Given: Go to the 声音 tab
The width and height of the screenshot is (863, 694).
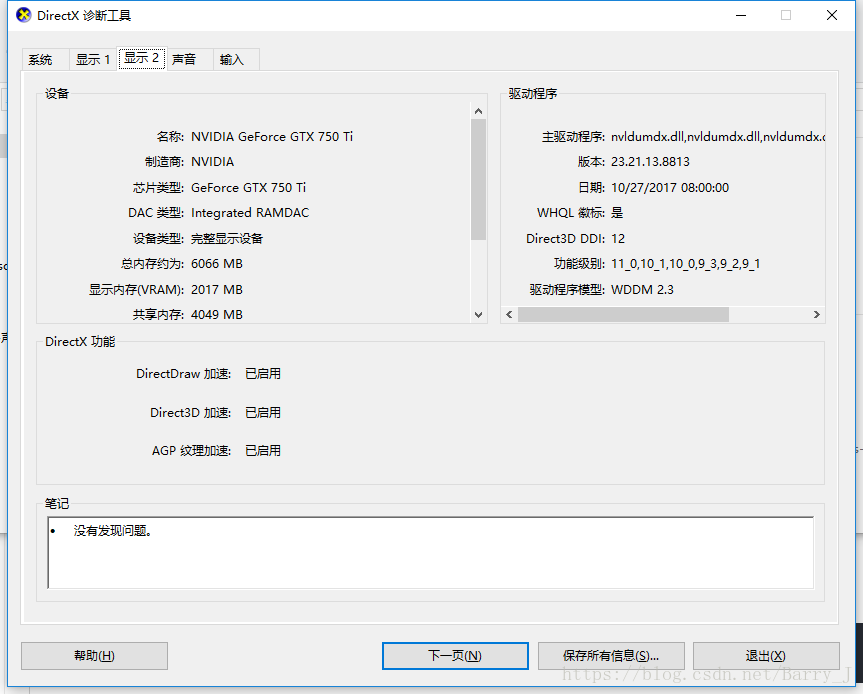Looking at the screenshot, I should click(189, 59).
